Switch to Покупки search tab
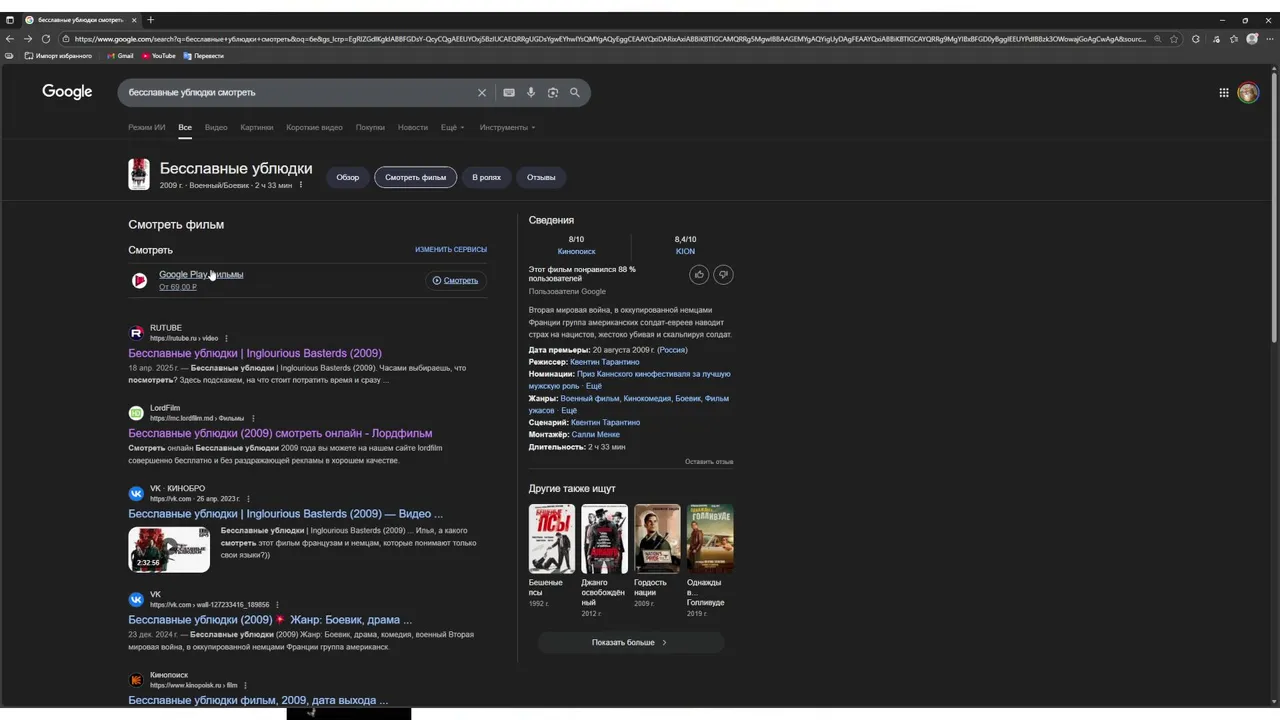The image size is (1280, 720). 370,127
